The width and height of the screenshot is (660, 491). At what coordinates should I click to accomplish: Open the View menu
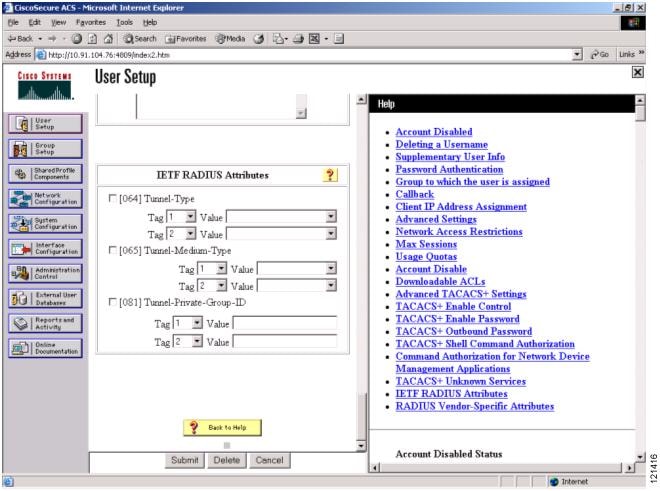[59, 22]
